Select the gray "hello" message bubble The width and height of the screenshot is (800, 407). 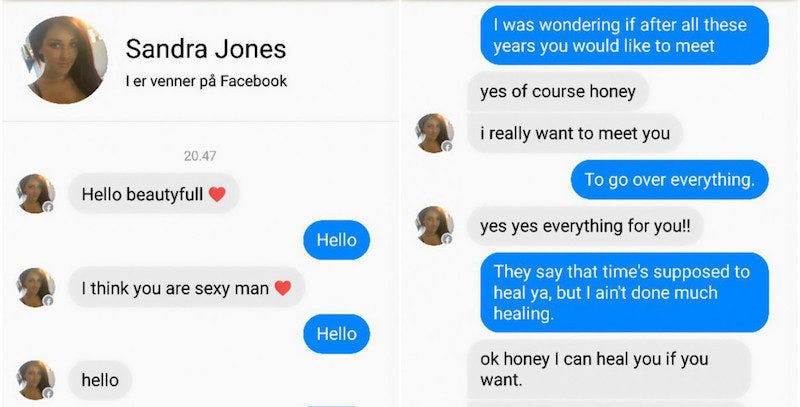click(x=100, y=380)
